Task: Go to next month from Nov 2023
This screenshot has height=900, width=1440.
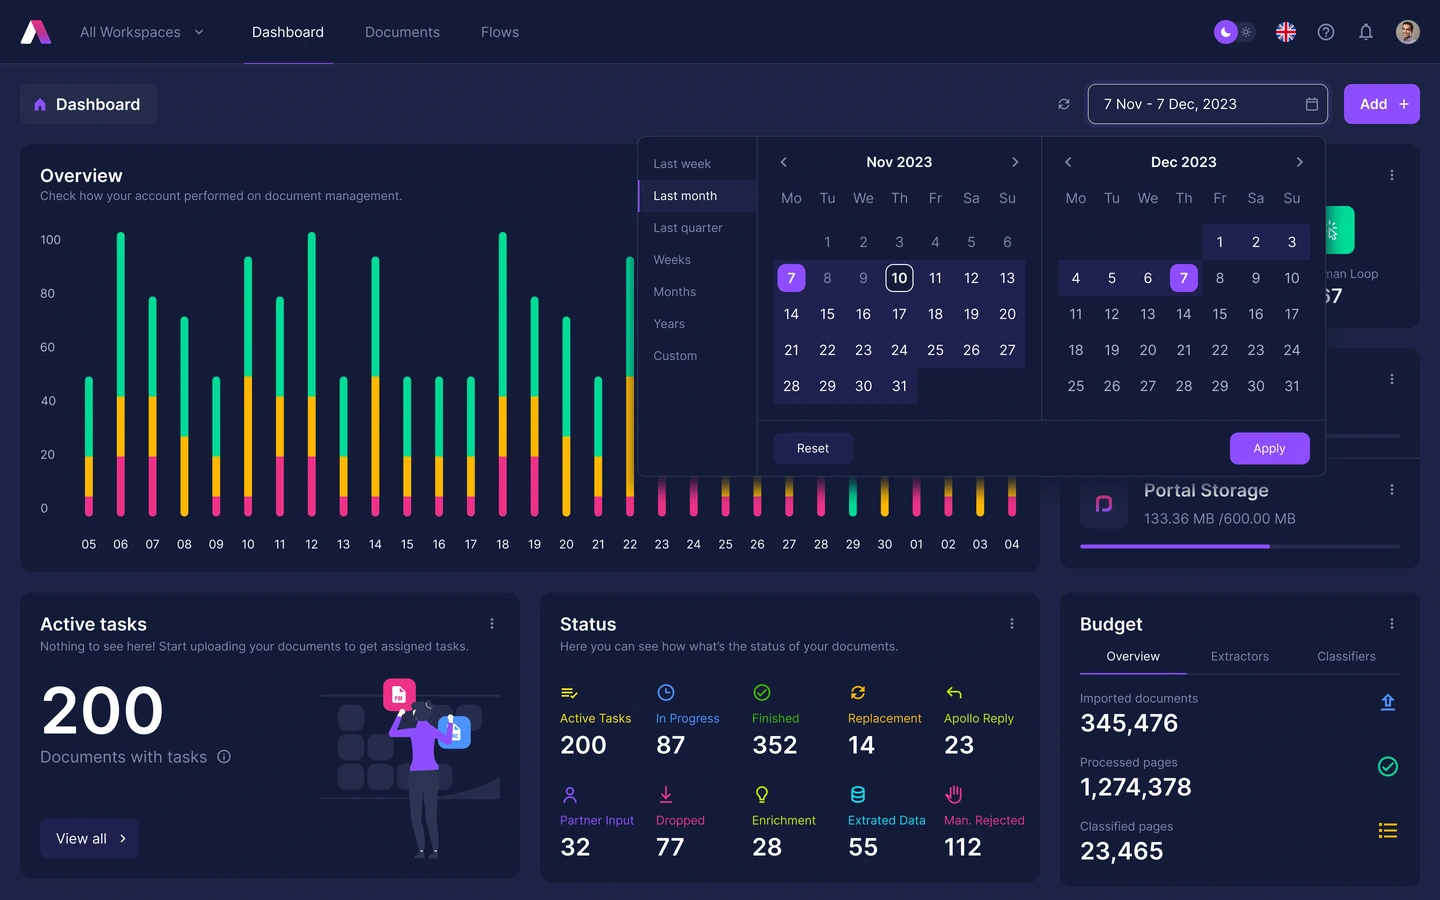Action: tap(1015, 162)
